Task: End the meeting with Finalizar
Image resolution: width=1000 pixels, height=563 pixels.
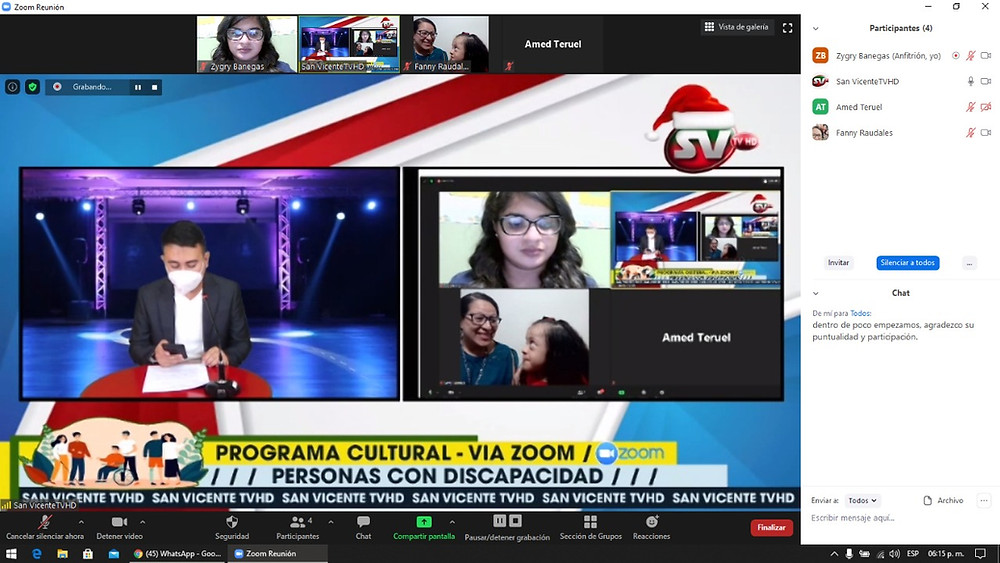Action: [x=772, y=527]
